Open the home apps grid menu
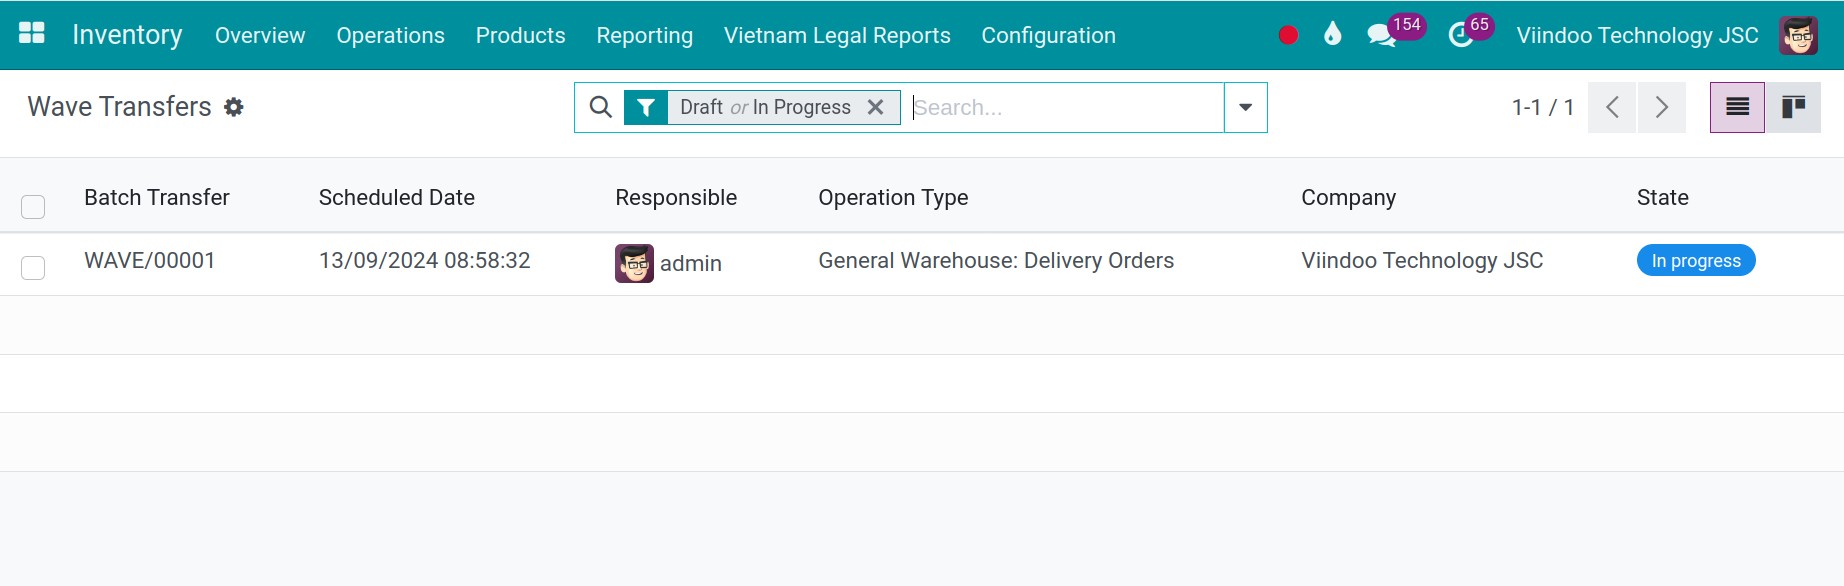This screenshot has width=1844, height=586. pyautogui.click(x=32, y=34)
